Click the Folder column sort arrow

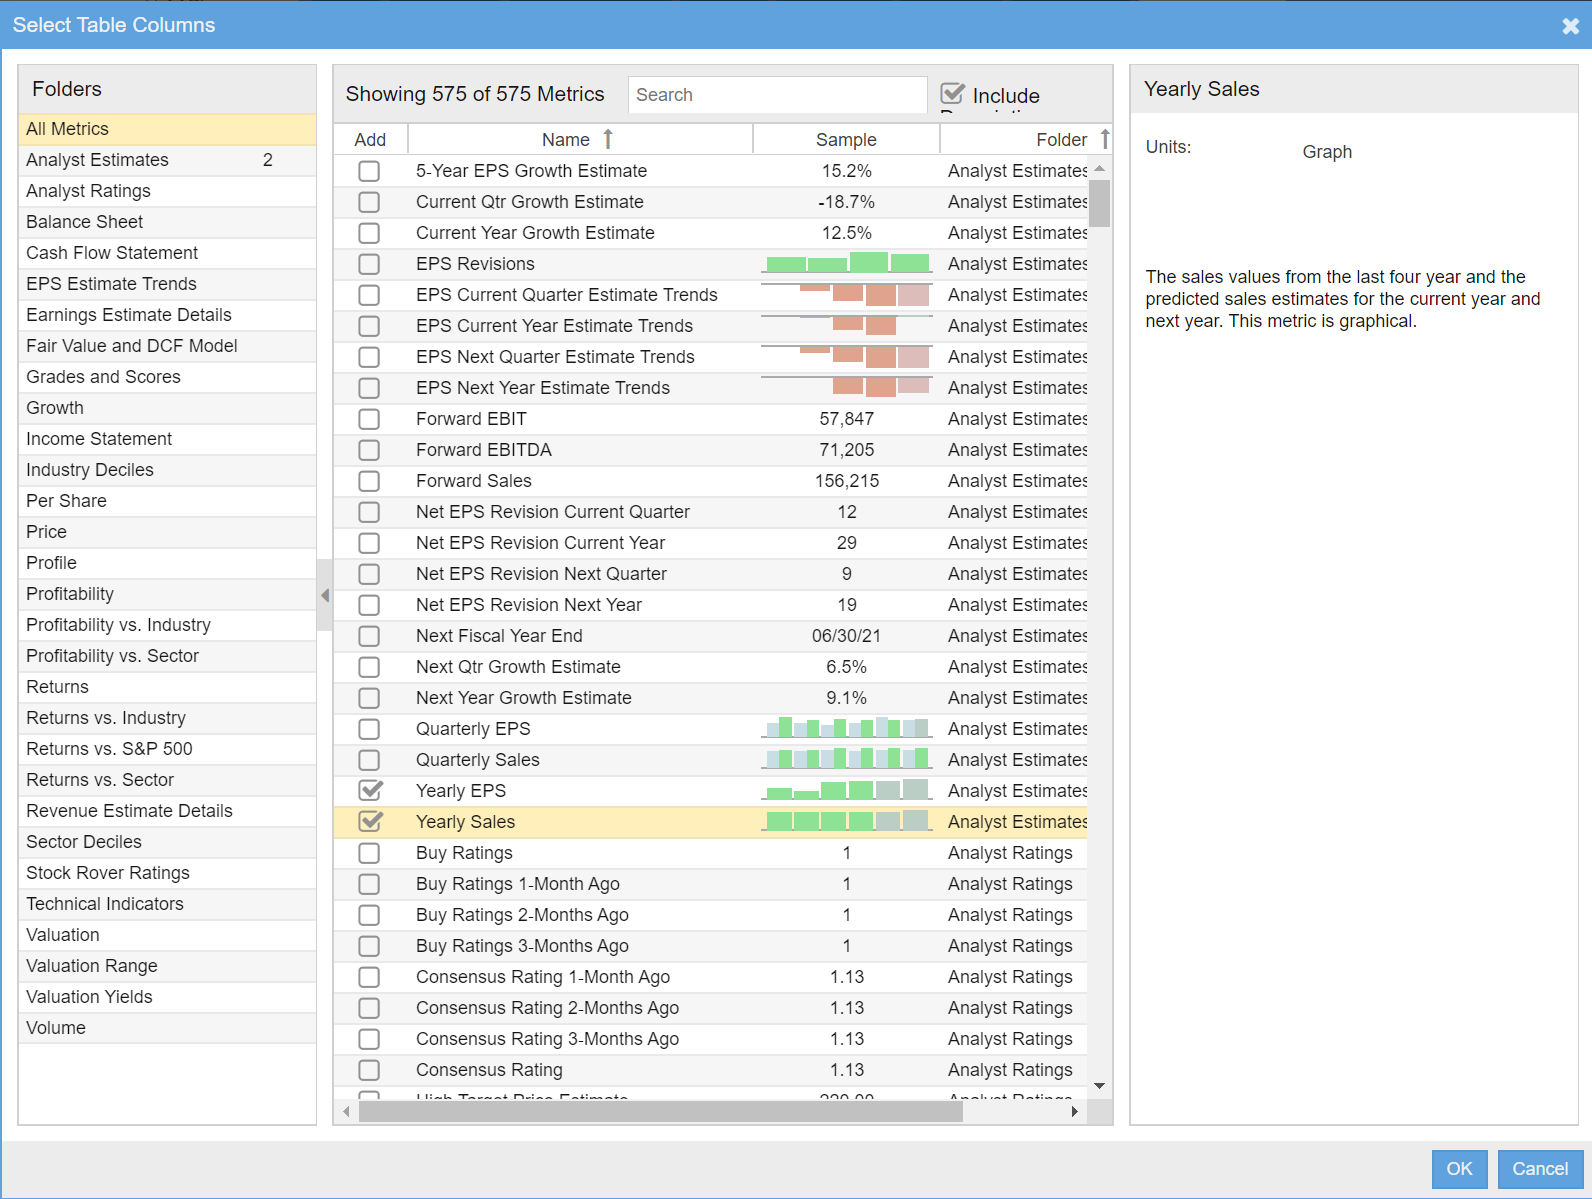[1104, 139]
